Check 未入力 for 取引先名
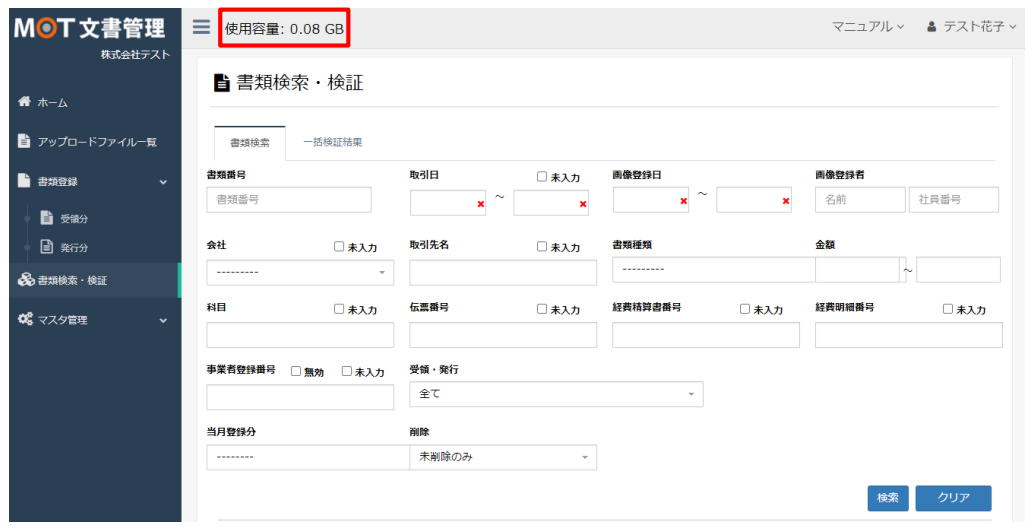1036x530 pixels. 542,246
